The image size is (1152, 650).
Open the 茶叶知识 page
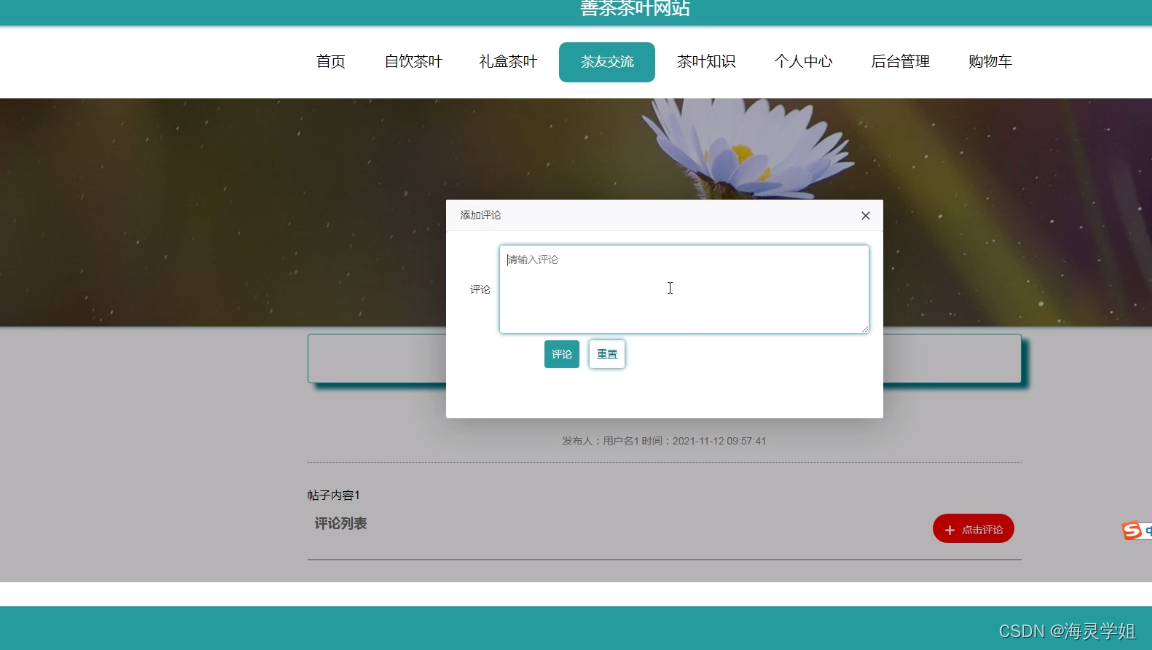coord(706,61)
